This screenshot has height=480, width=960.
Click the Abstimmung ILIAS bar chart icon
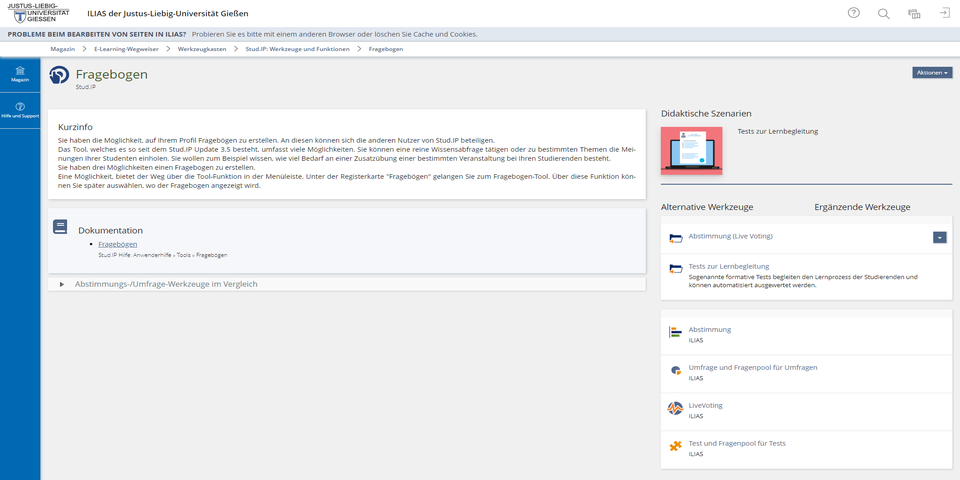(x=675, y=332)
